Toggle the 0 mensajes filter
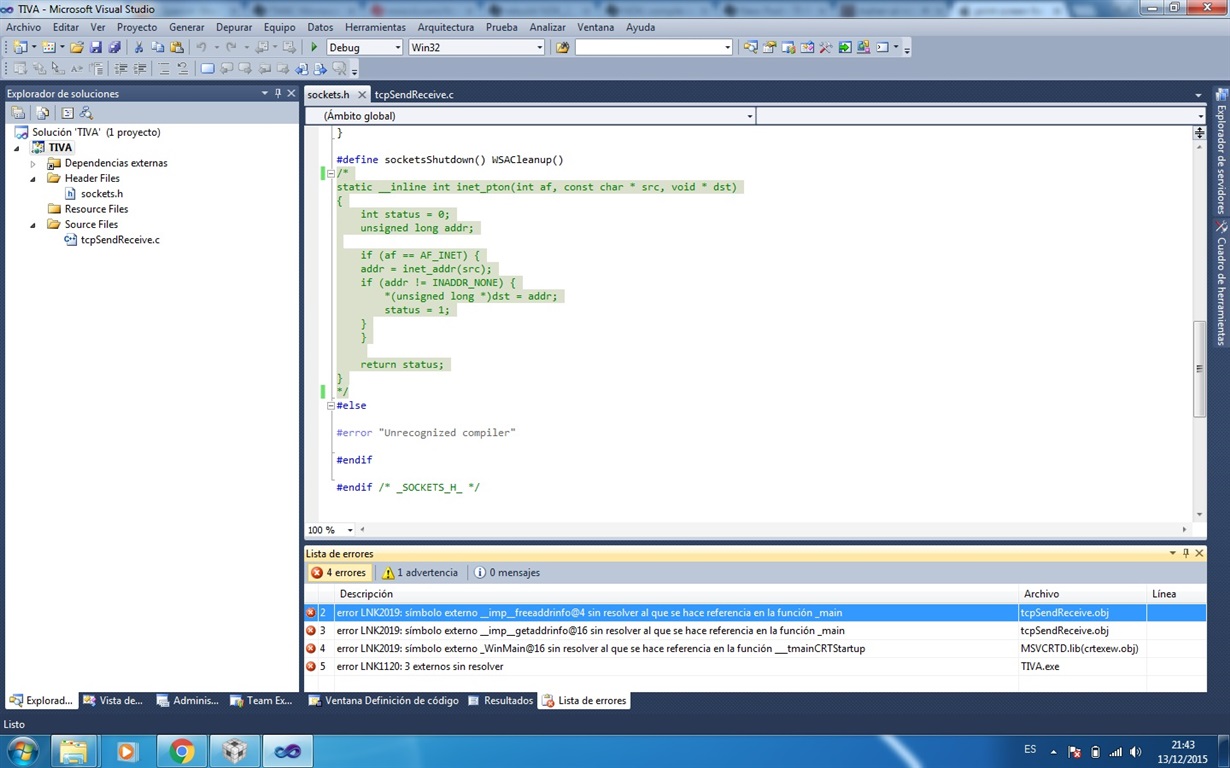 point(508,573)
